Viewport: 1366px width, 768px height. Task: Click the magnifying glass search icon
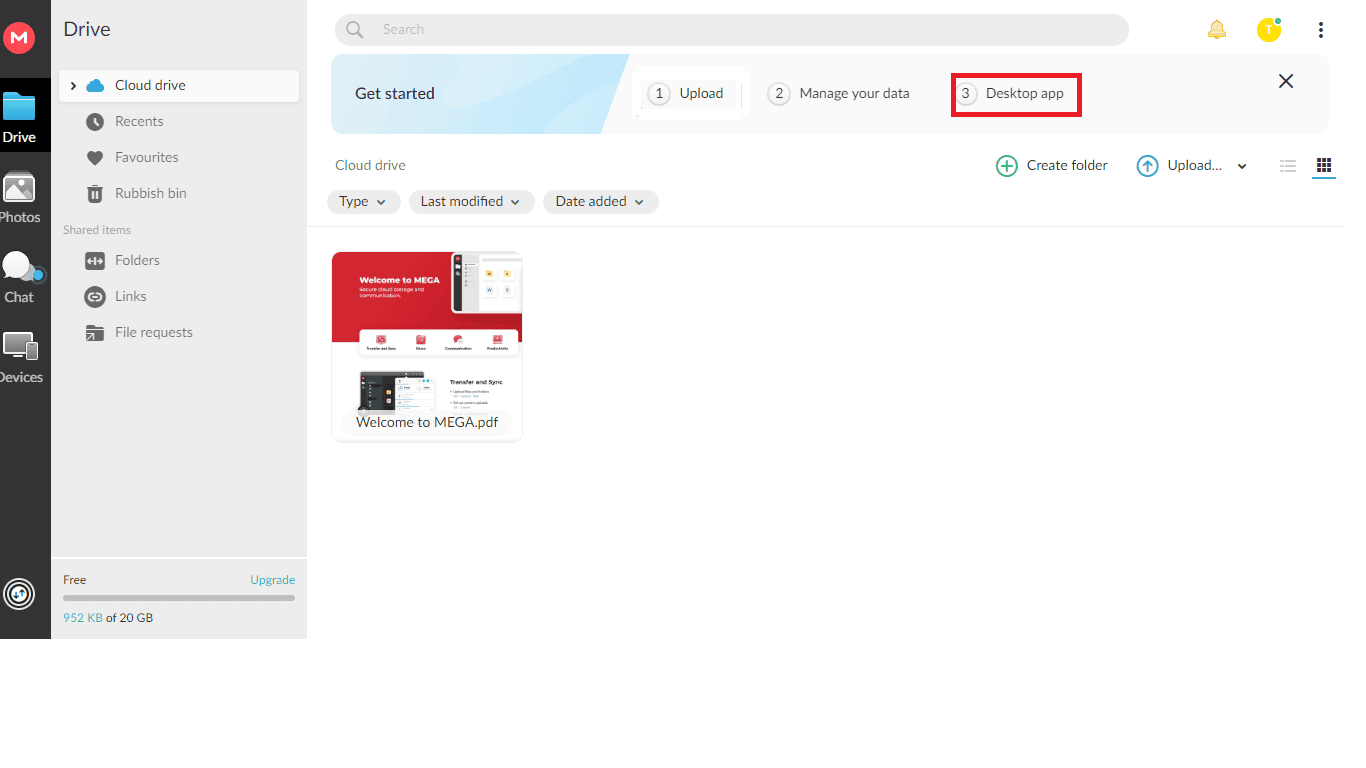[x=355, y=30]
